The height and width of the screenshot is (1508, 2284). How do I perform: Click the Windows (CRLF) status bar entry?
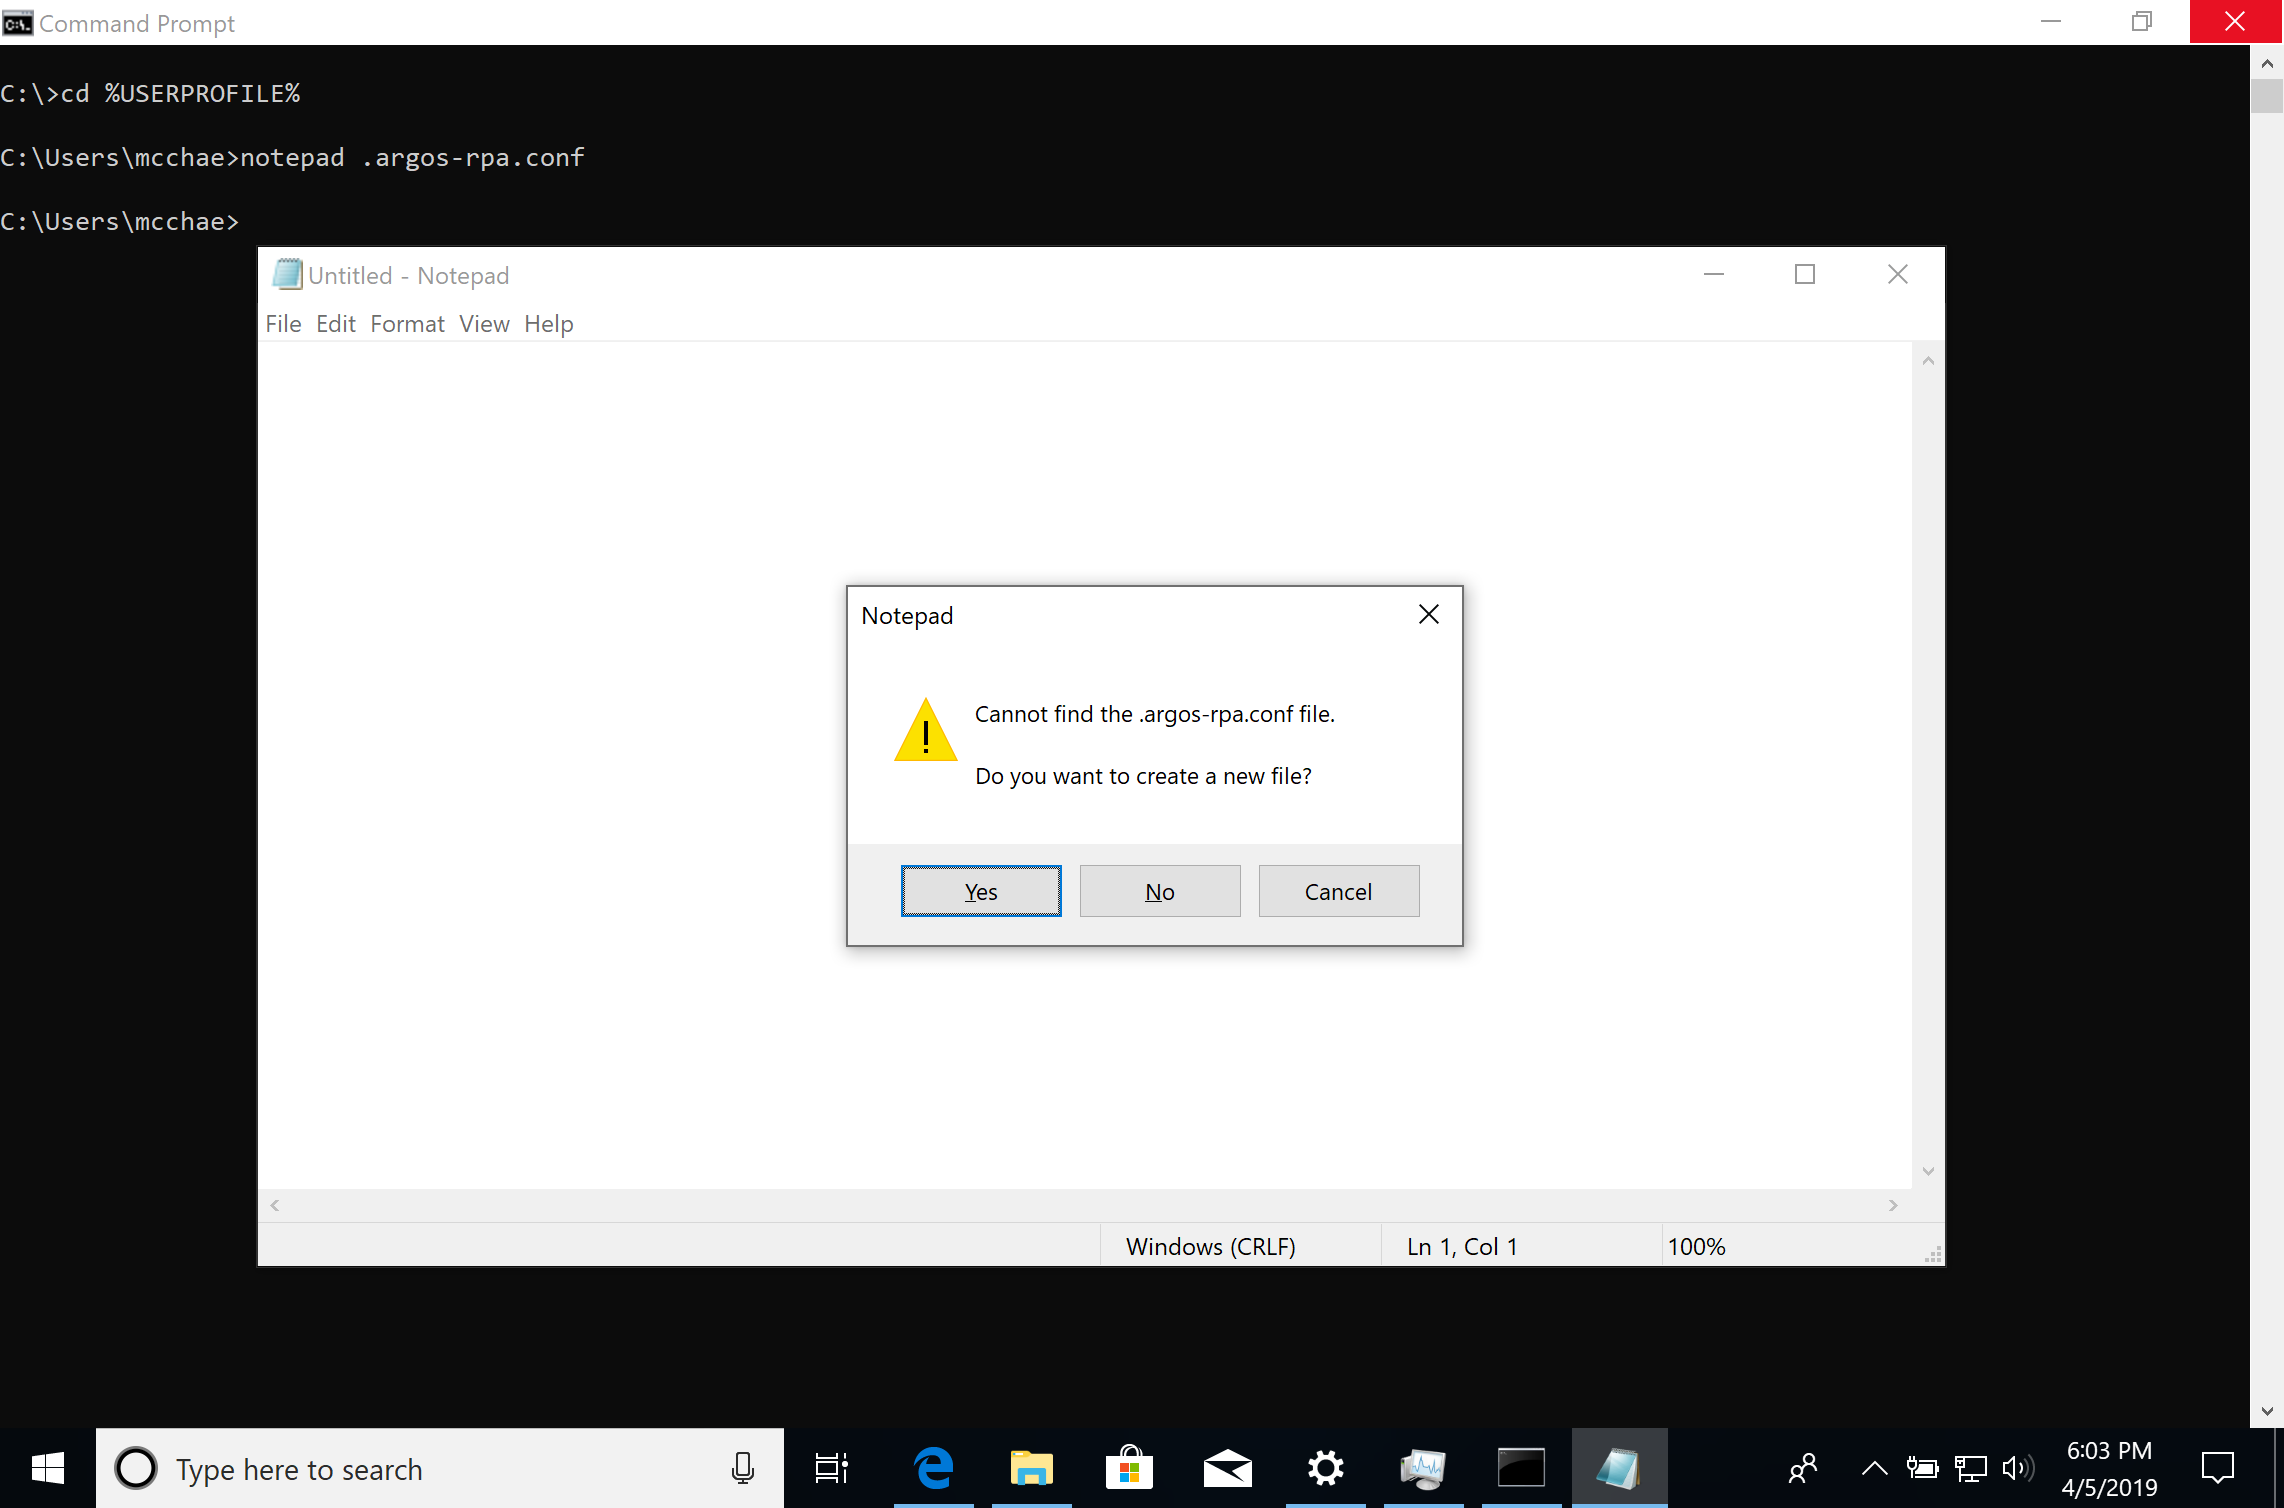[x=1210, y=1247]
